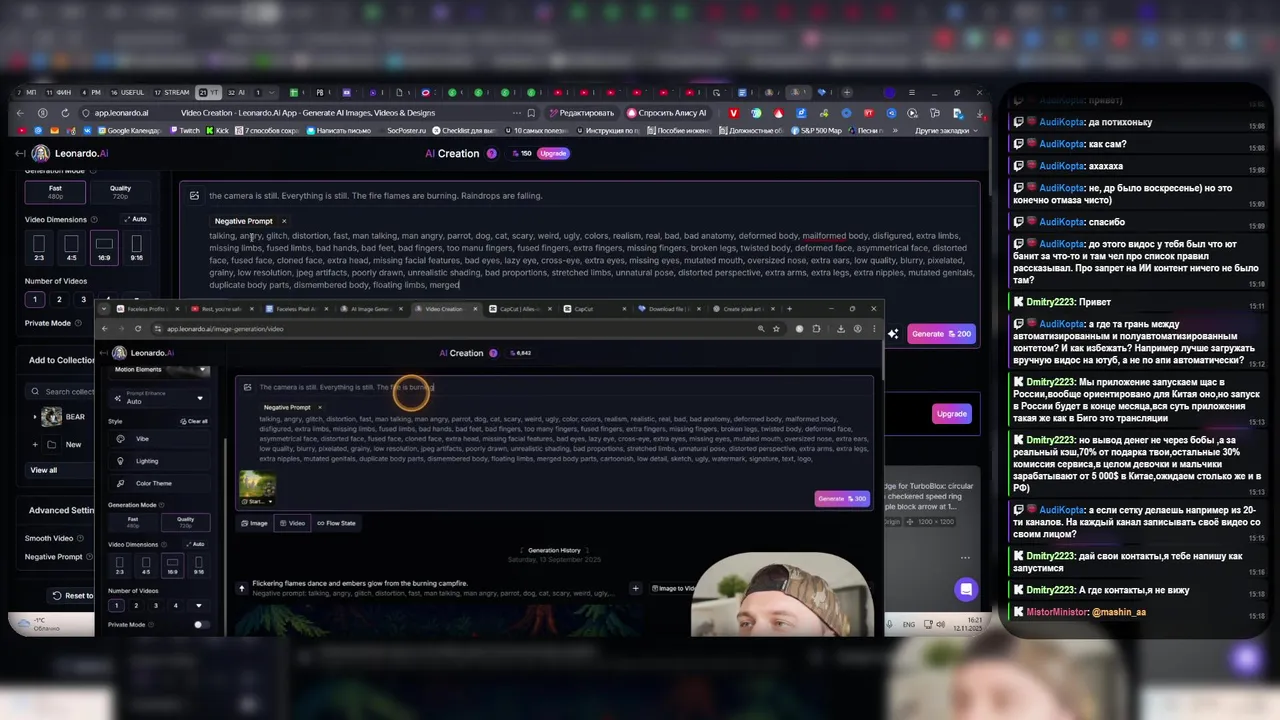
Task: Open downloads icon in front window toolbar
Action: tap(840, 329)
